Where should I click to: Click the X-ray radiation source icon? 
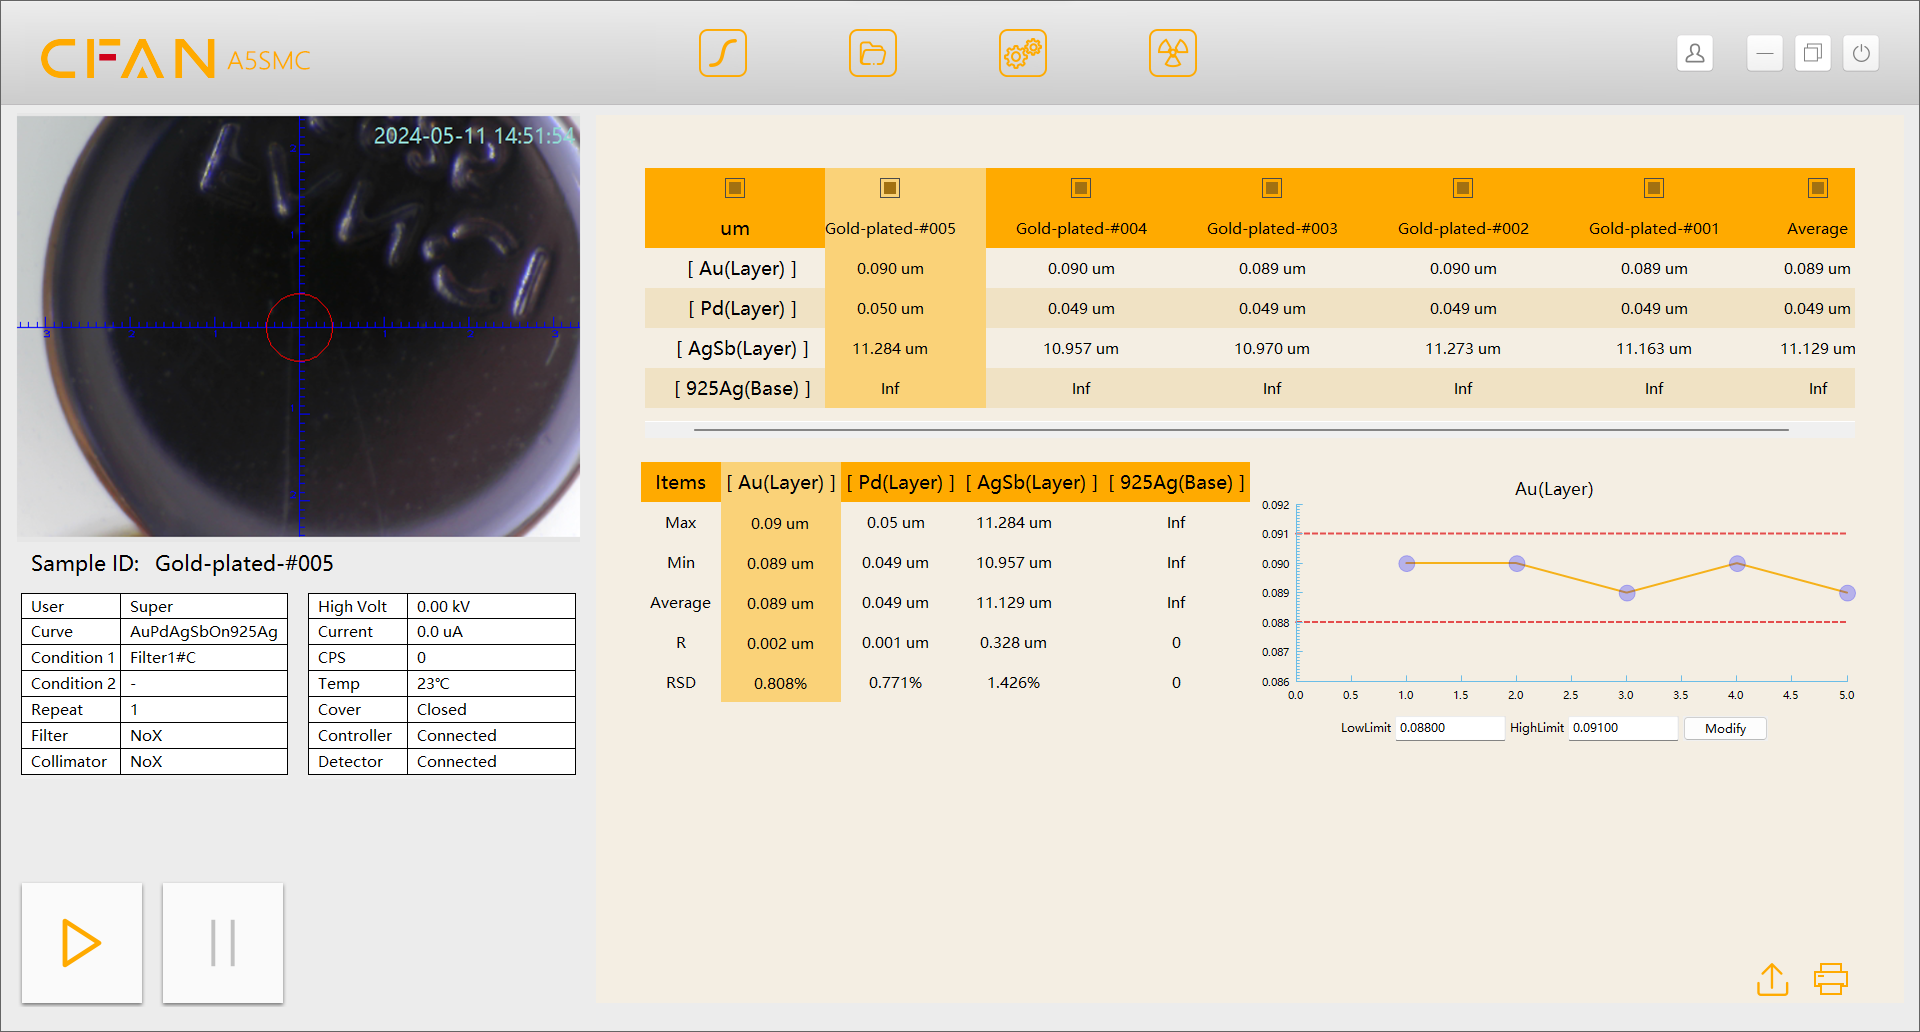coord(1172,53)
